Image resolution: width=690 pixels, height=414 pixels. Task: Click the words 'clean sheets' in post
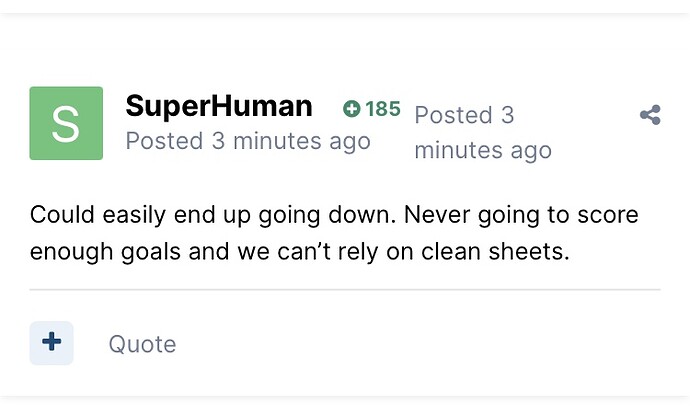click(x=495, y=252)
